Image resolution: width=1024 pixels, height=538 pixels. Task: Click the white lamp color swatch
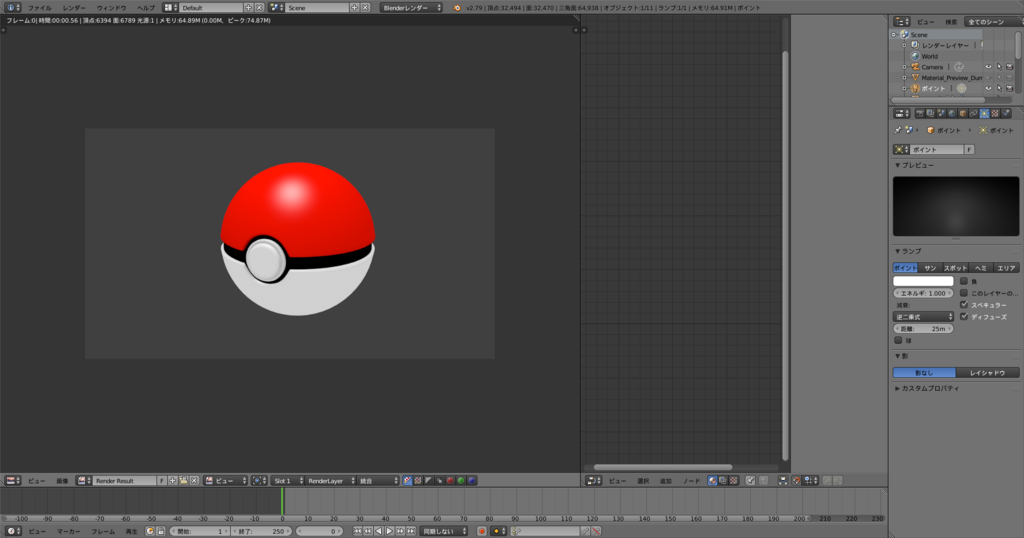[923, 281]
